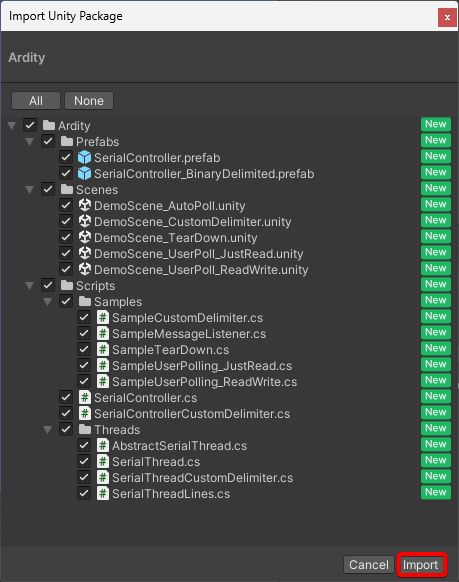Click the SerialController_BinaryDelimited.prefab cube icon

coord(84,173)
